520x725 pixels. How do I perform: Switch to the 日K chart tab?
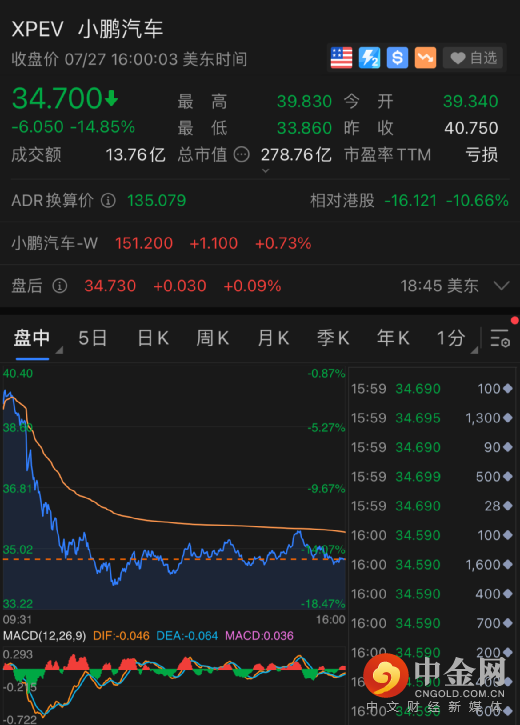click(x=153, y=338)
